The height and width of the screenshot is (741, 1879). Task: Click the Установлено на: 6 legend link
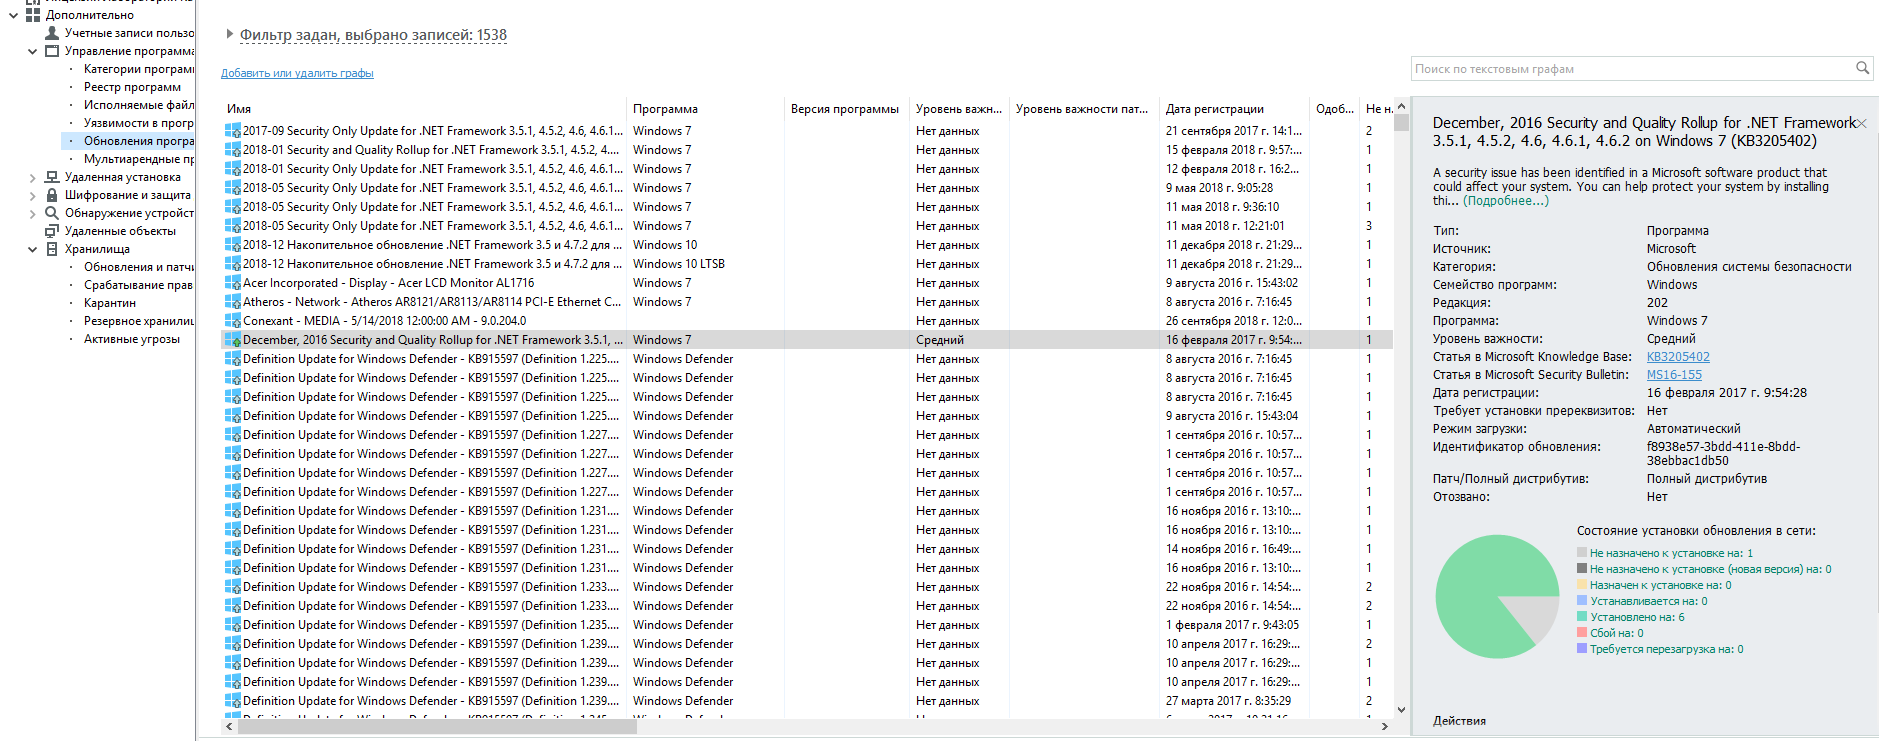coord(1637,617)
